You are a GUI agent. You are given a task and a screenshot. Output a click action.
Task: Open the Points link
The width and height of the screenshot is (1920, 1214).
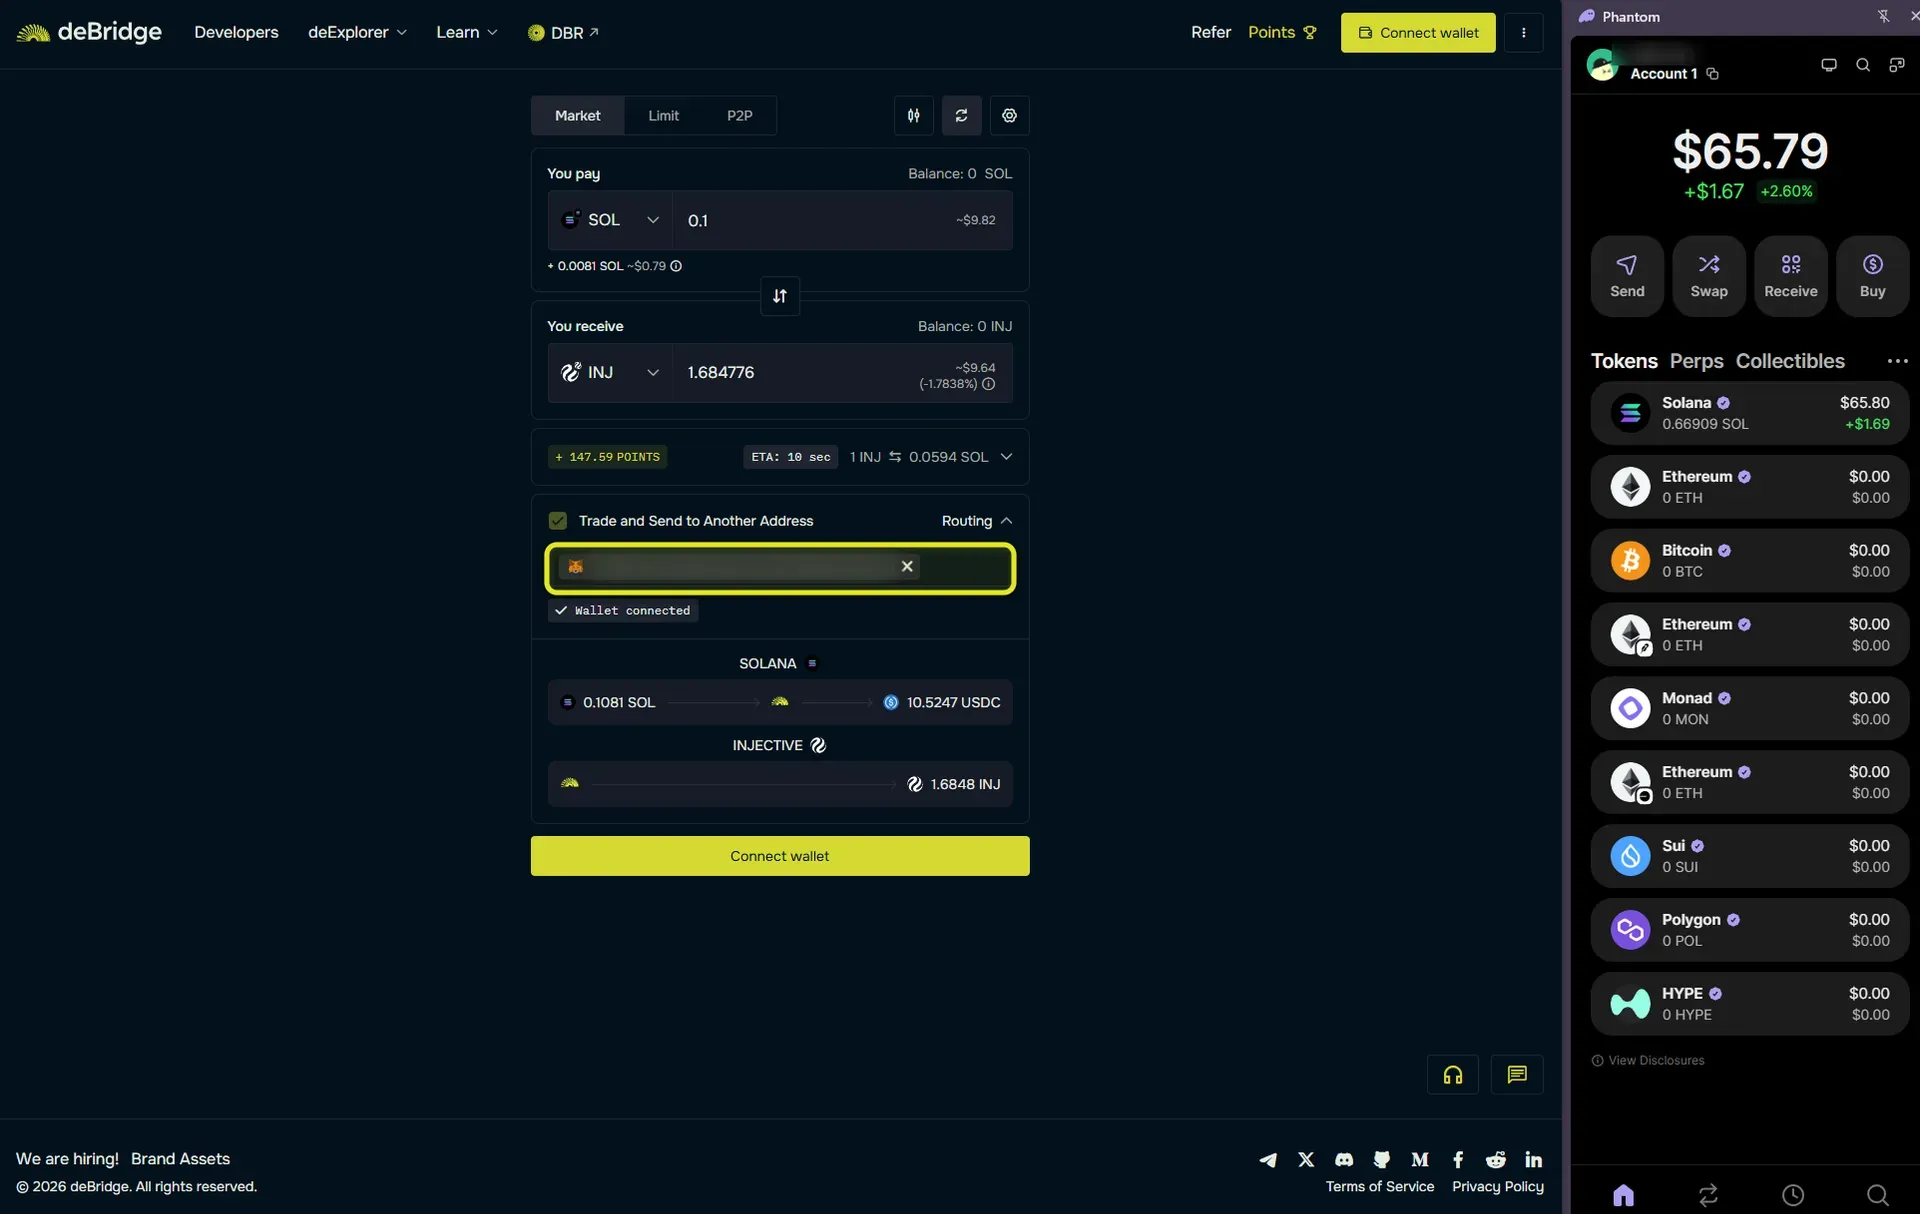1282,33
